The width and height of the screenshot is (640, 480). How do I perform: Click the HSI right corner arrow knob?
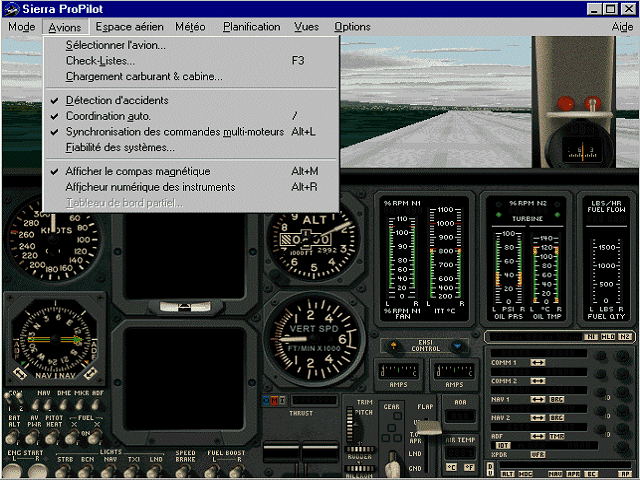click(90, 373)
